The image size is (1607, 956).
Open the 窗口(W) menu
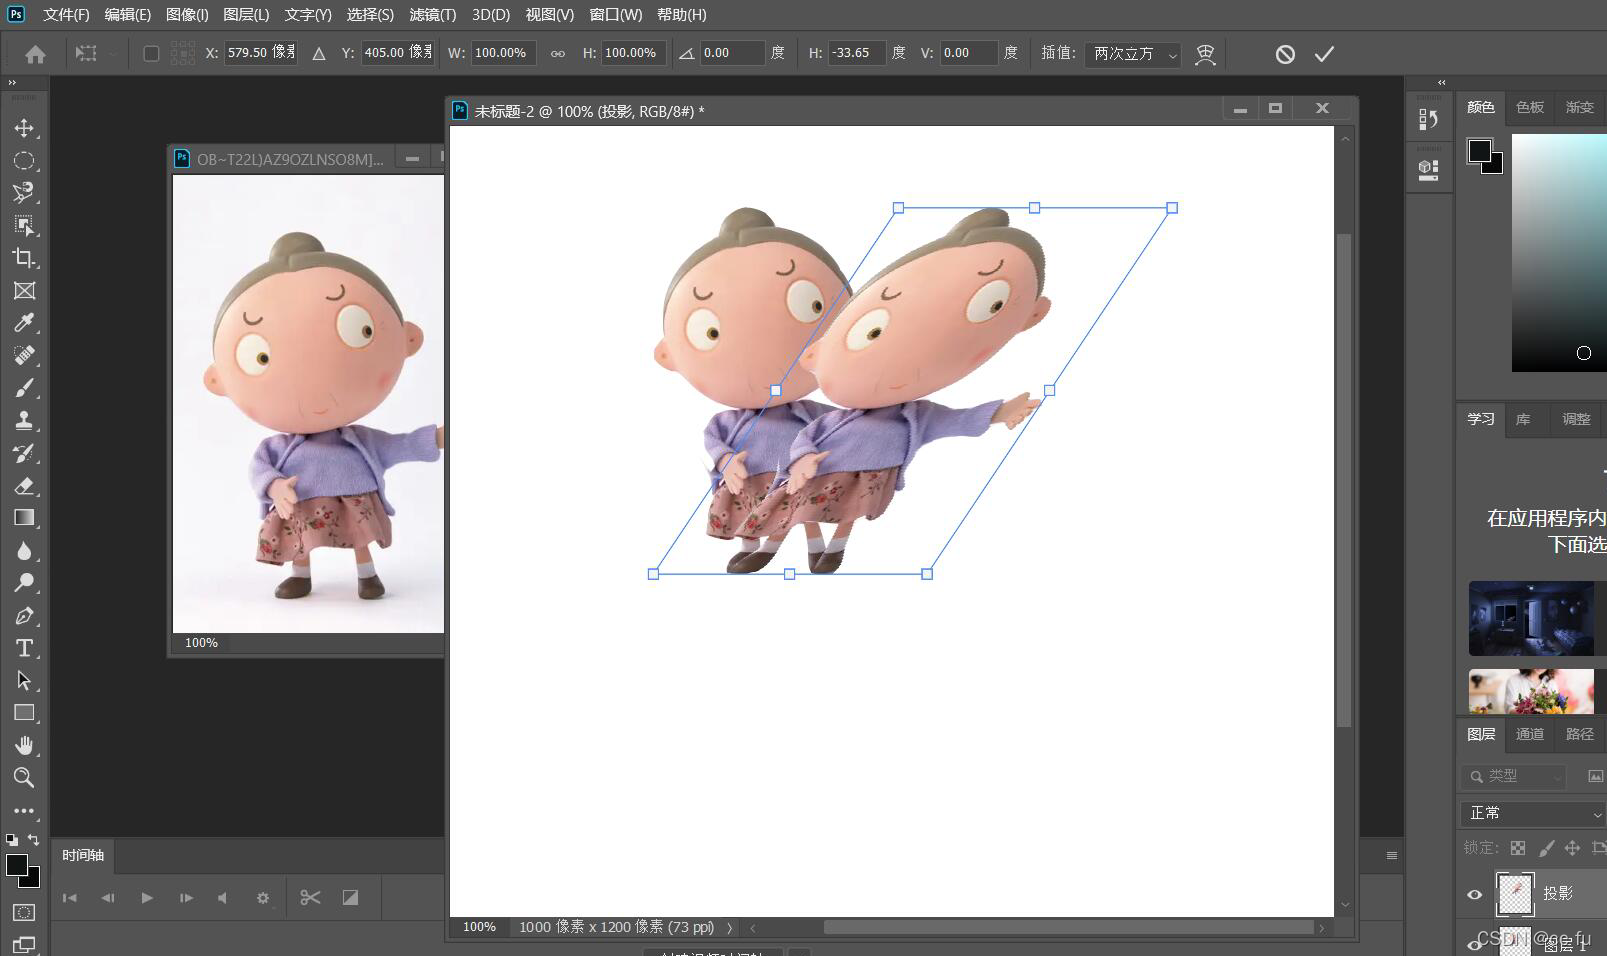tap(616, 15)
